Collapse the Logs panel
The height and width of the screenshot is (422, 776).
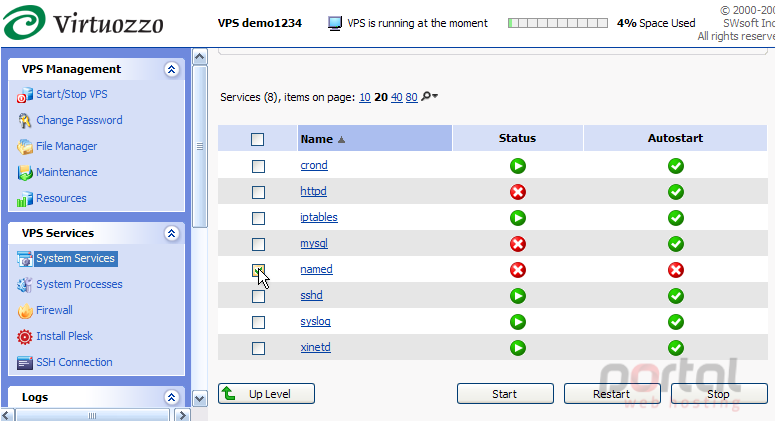click(171, 397)
